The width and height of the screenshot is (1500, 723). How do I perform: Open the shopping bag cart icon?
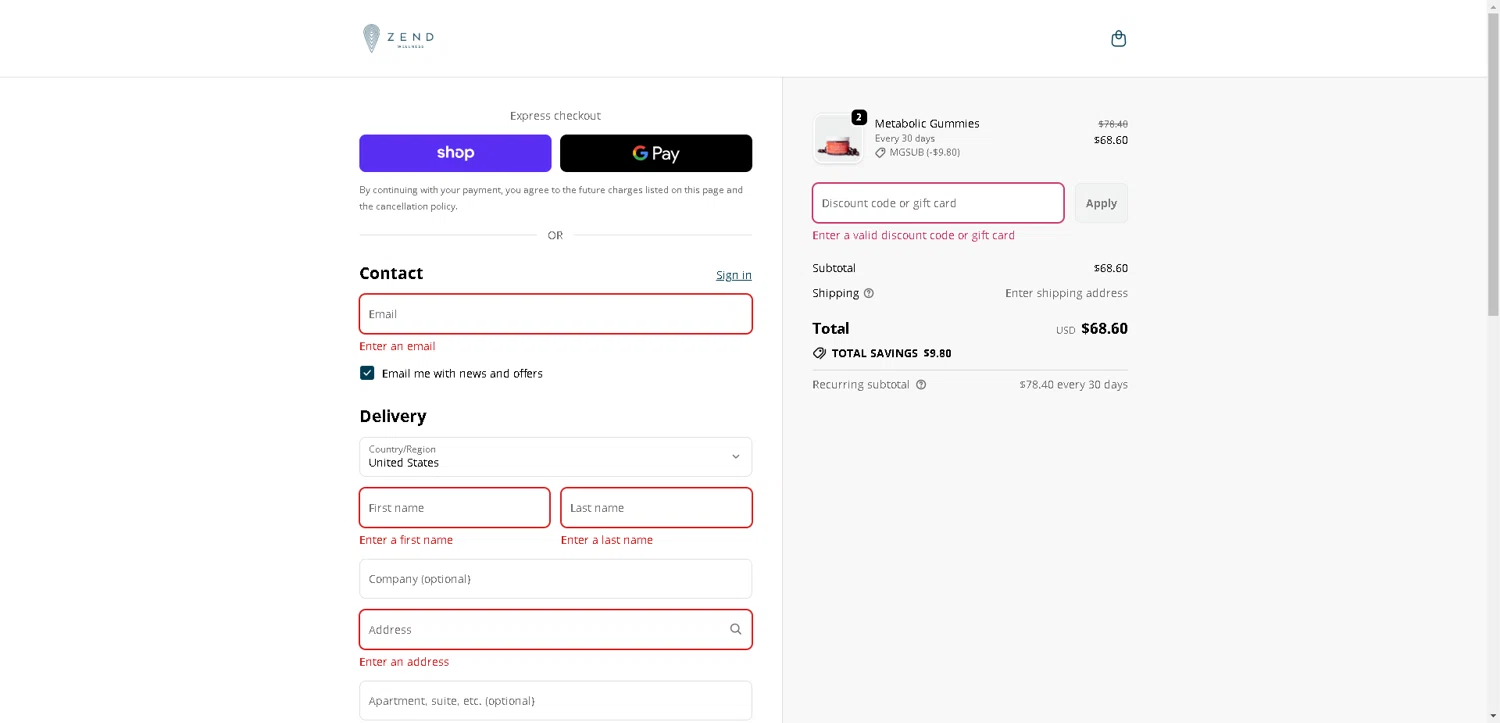click(1118, 39)
